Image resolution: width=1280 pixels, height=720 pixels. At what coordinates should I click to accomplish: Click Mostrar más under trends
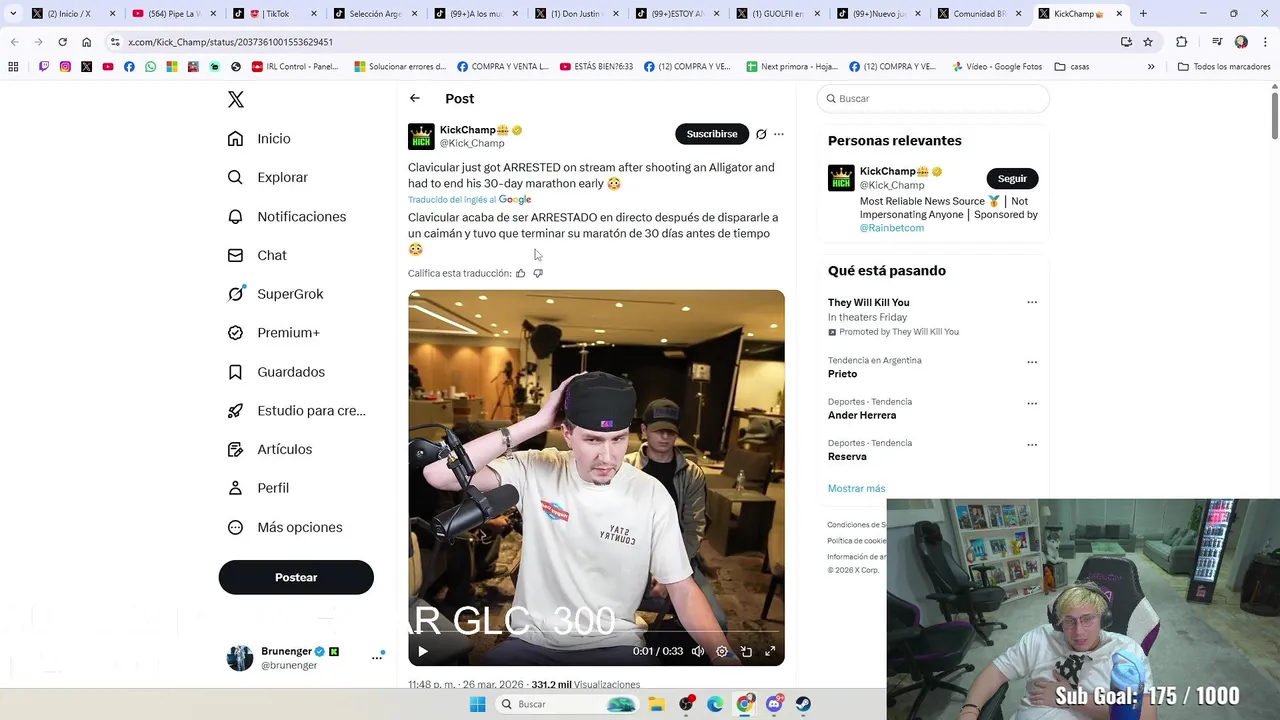pos(856,488)
